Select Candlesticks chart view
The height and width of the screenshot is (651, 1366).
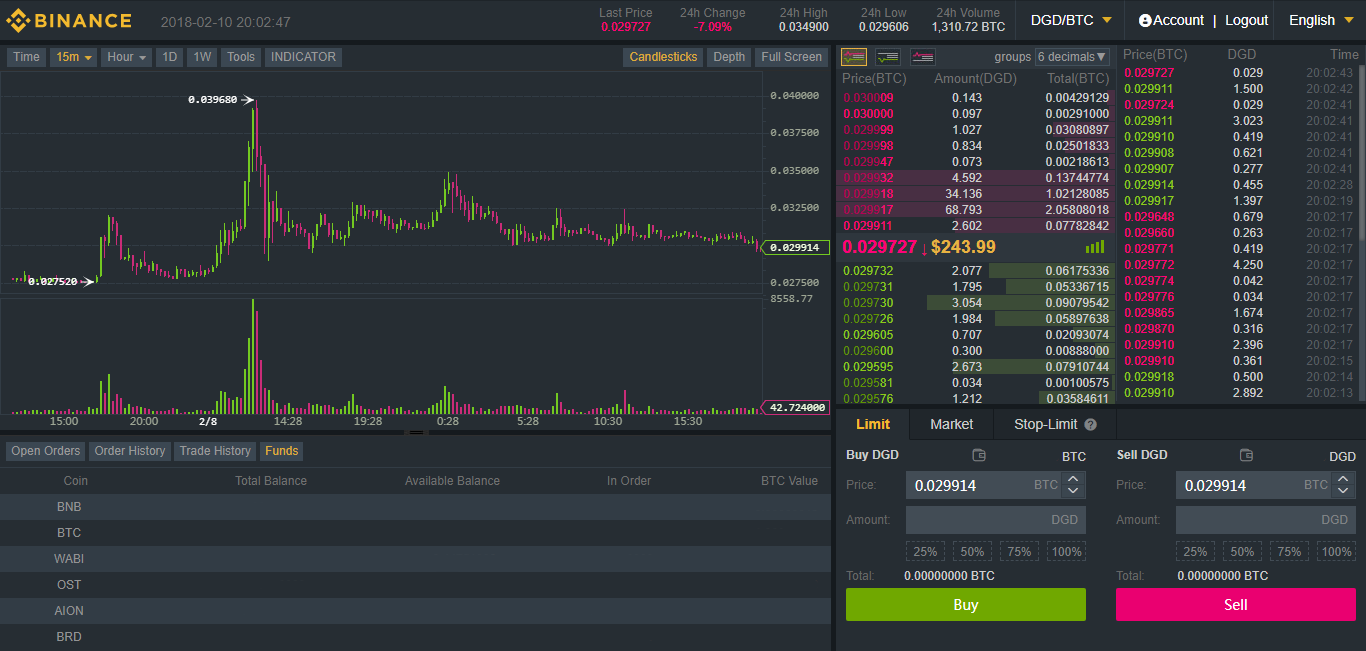[x=663, y=57]
